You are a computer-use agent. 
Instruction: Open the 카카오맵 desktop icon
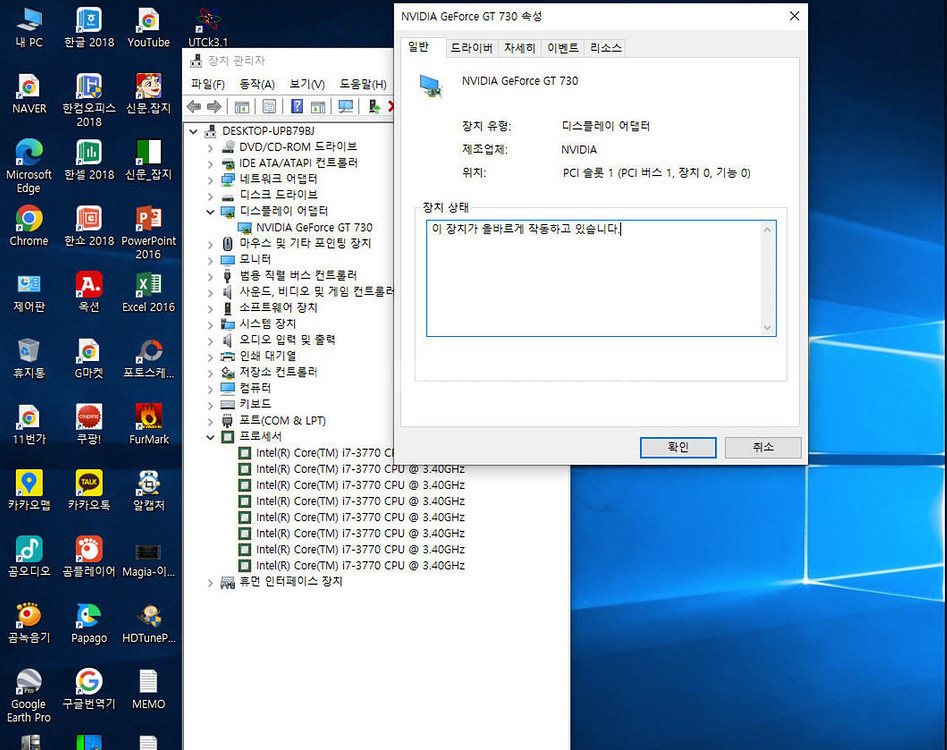click(x=29, y=490)
